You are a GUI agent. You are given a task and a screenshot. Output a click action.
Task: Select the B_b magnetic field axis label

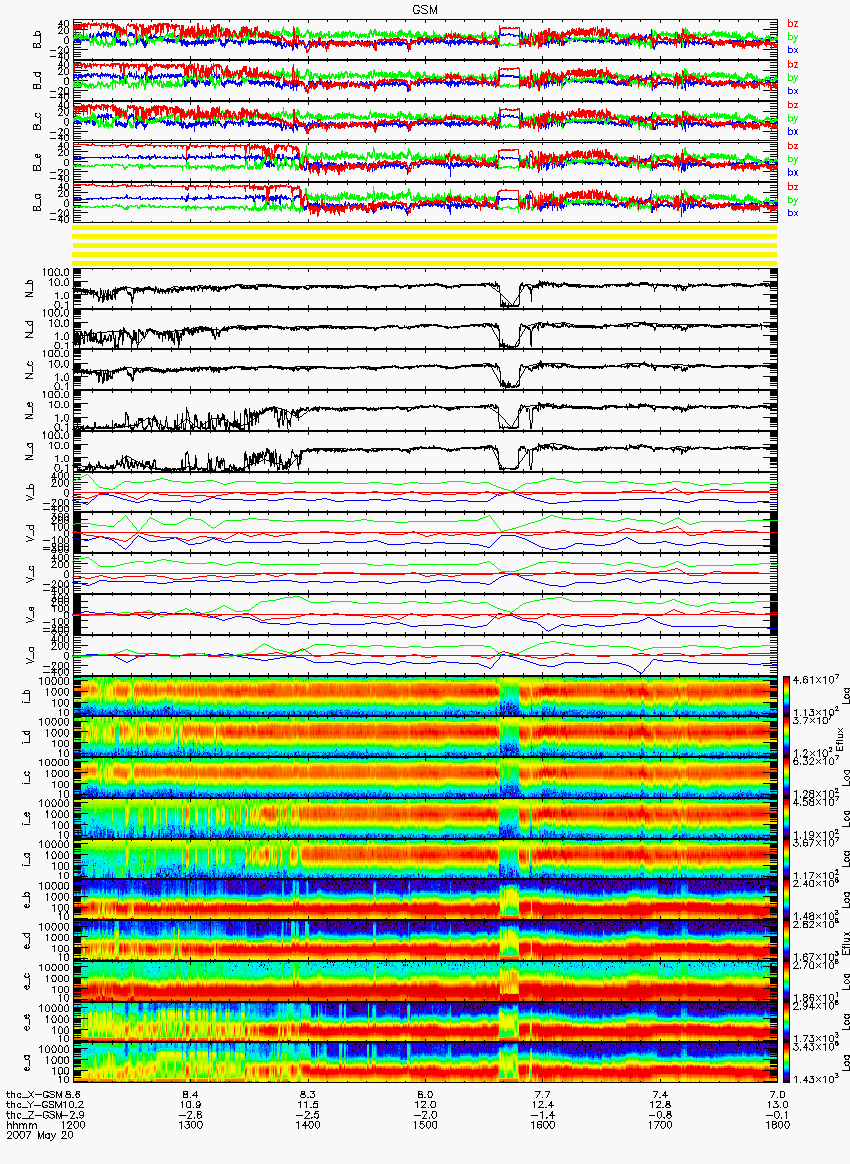coord(36,40)
